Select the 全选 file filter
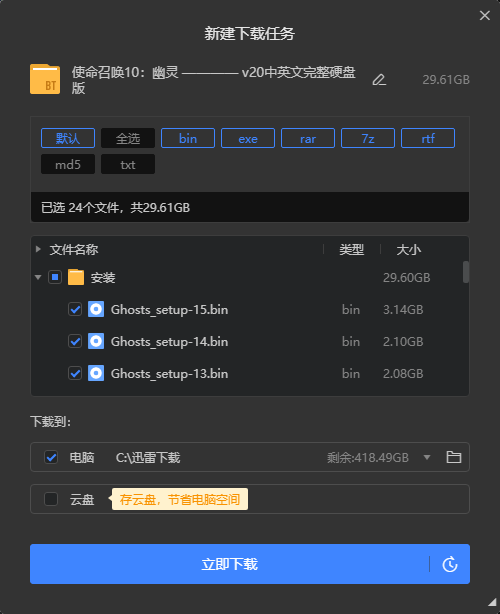 [x=128, y=138]
